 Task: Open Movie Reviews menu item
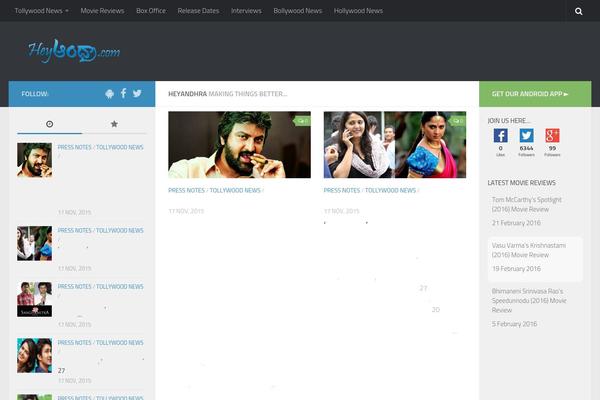pyautogui.click(x=102, y=11)
